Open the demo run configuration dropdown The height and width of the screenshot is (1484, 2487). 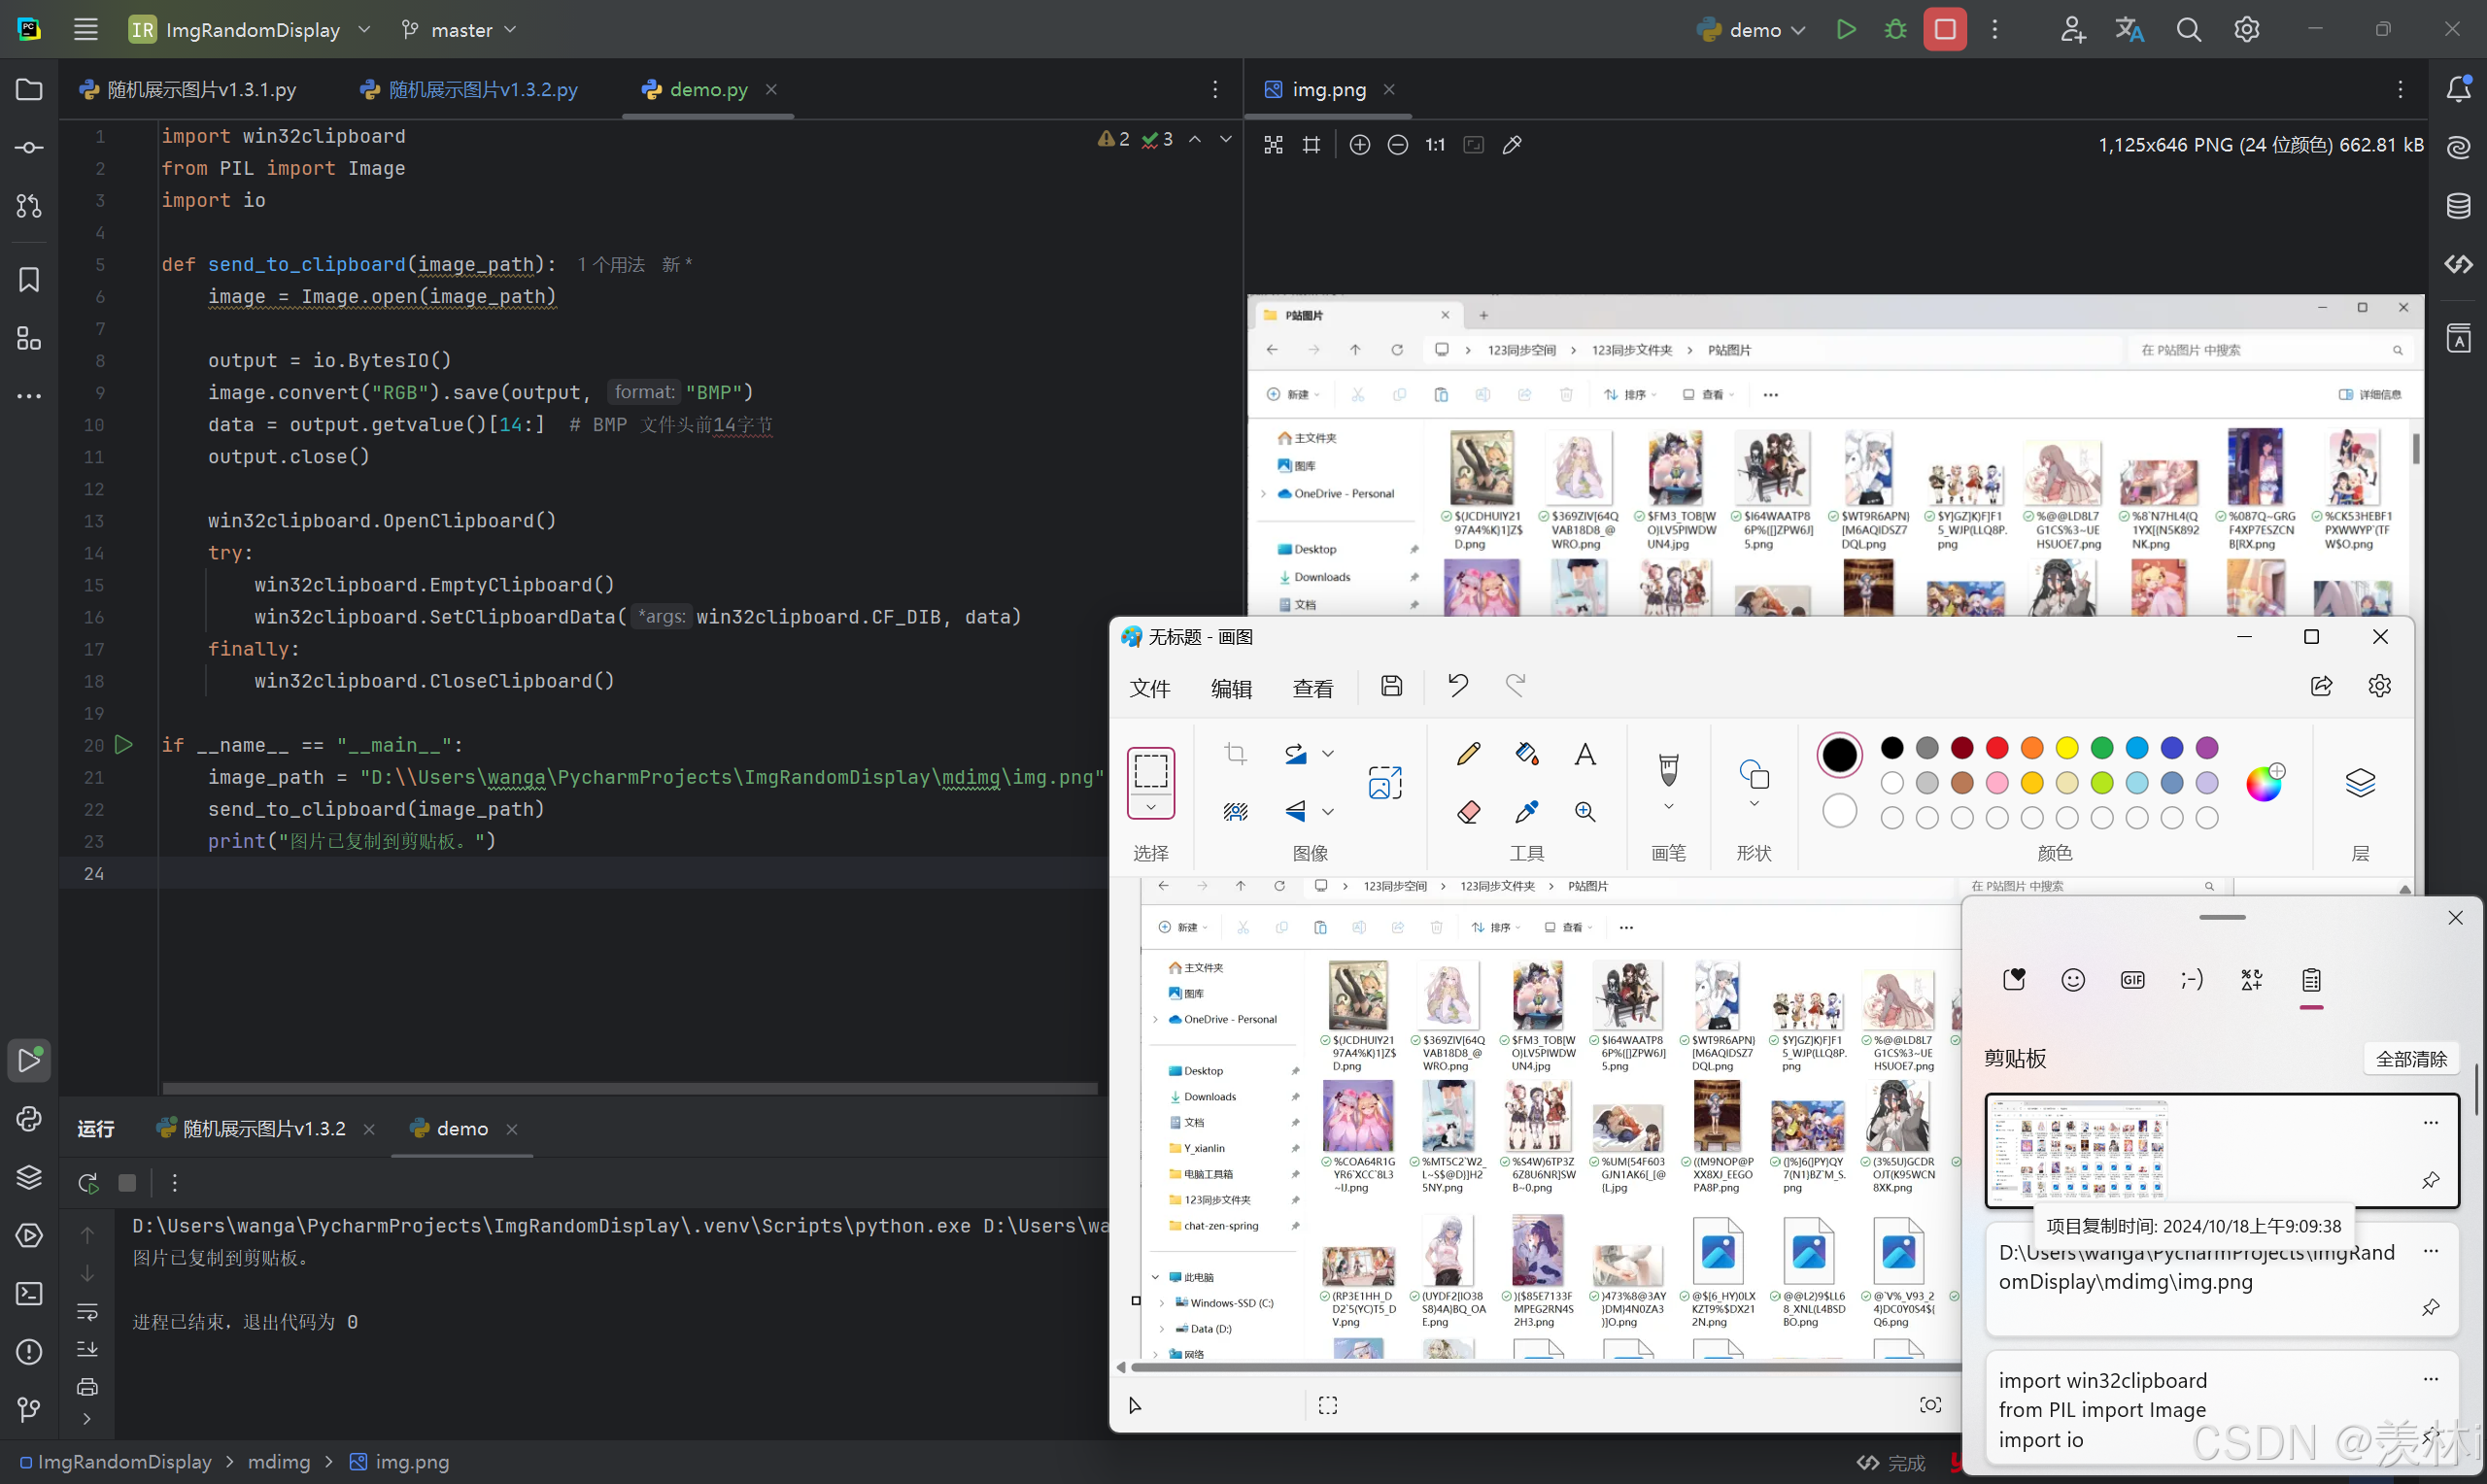click(x=1755, y=30)
